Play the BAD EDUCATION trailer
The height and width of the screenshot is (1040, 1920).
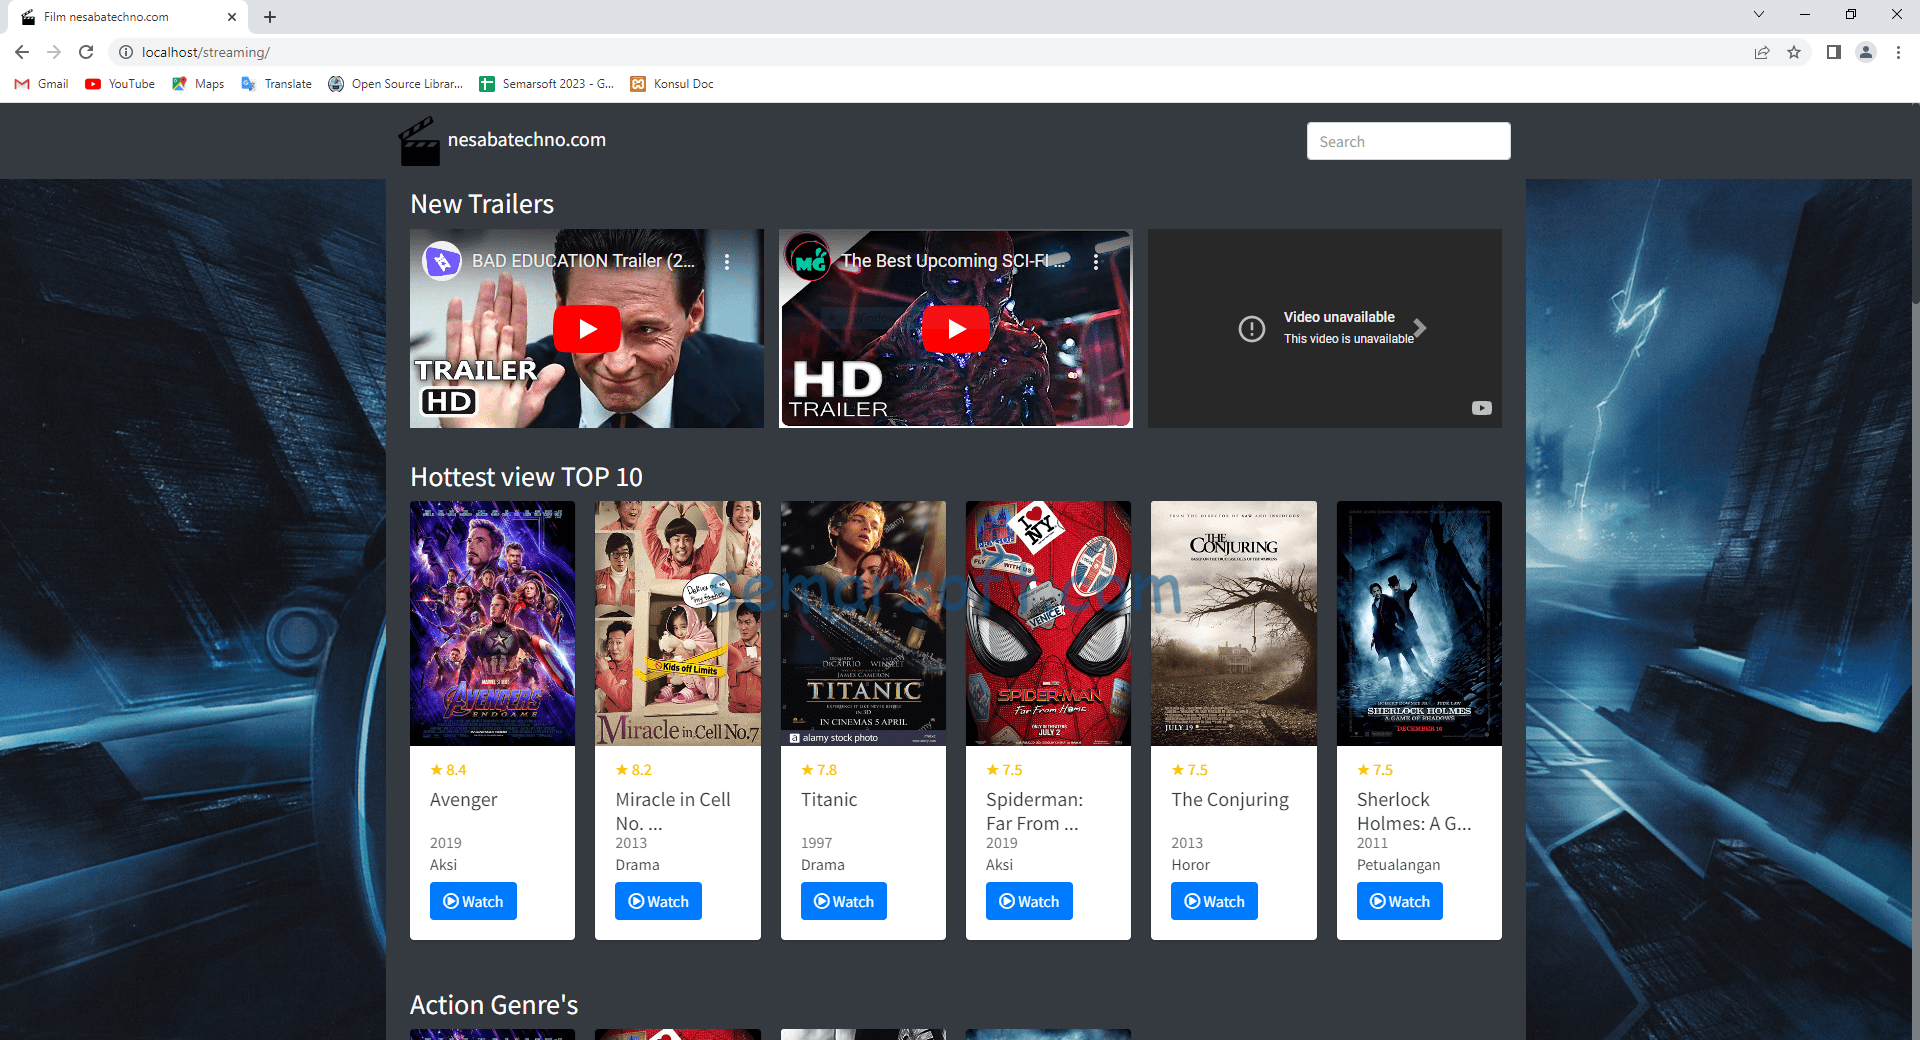(587, 329)
